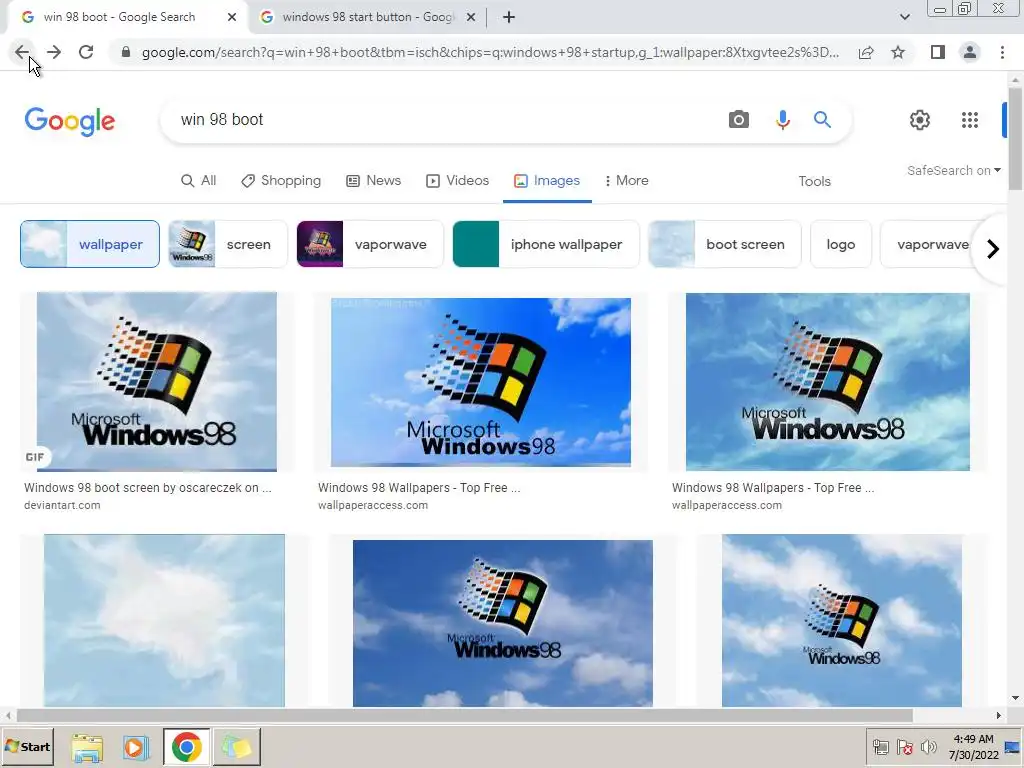Open the deviantart Windows 98 GIF thumbnail
Screen dimensions: 1024x768
pyautogui.click(x=157, y=381)
